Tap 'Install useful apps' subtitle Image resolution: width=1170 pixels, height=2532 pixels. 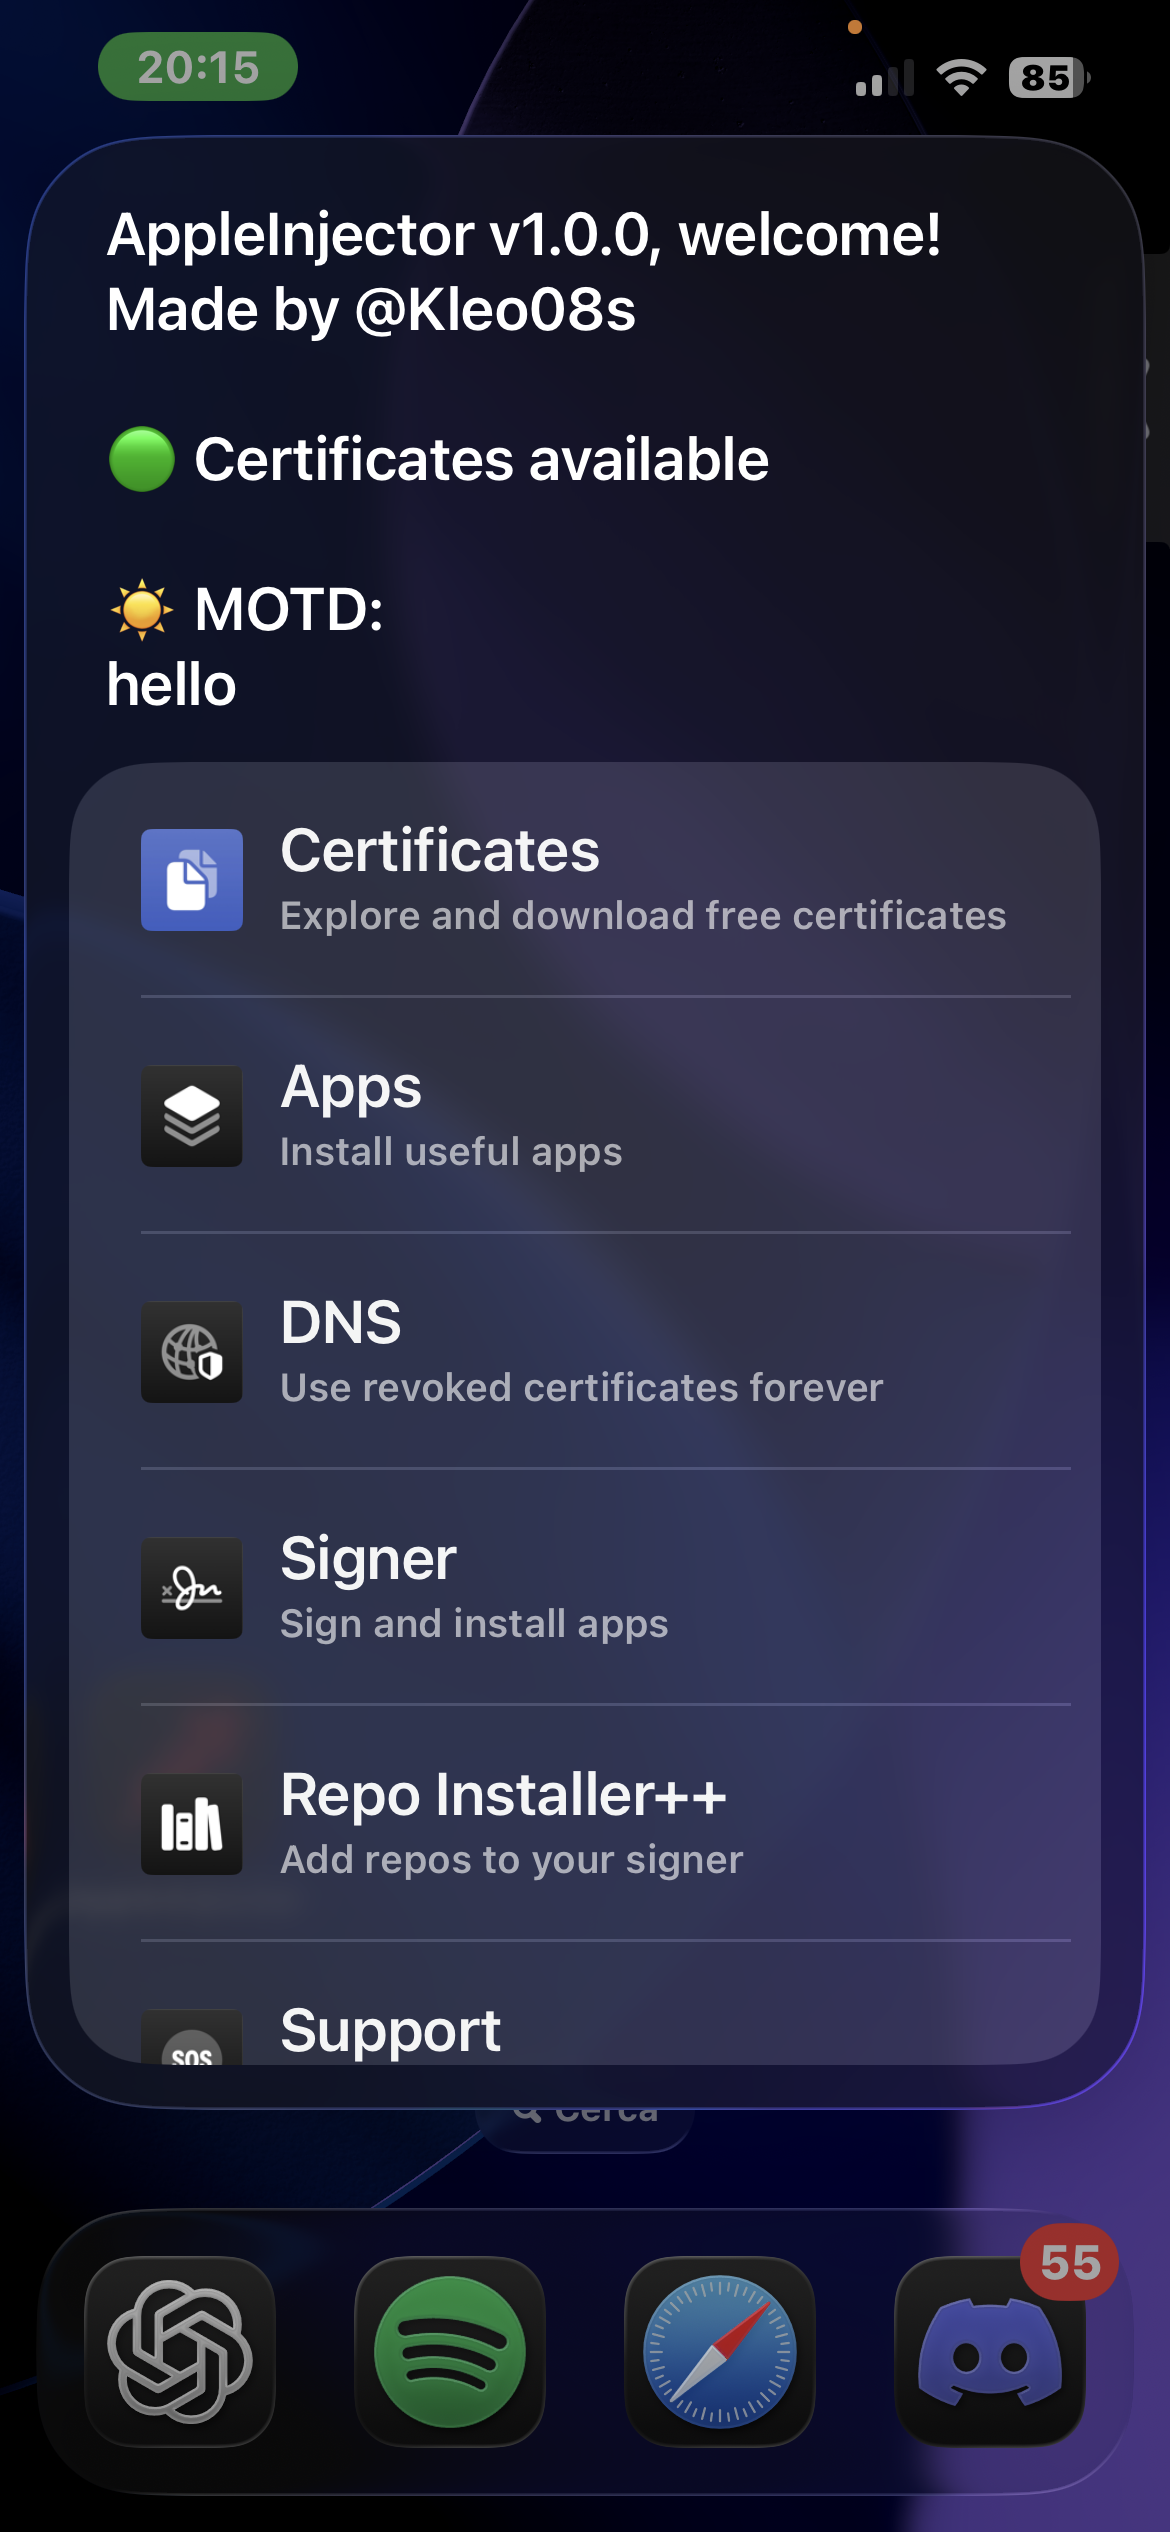[x=451, y=1152]
